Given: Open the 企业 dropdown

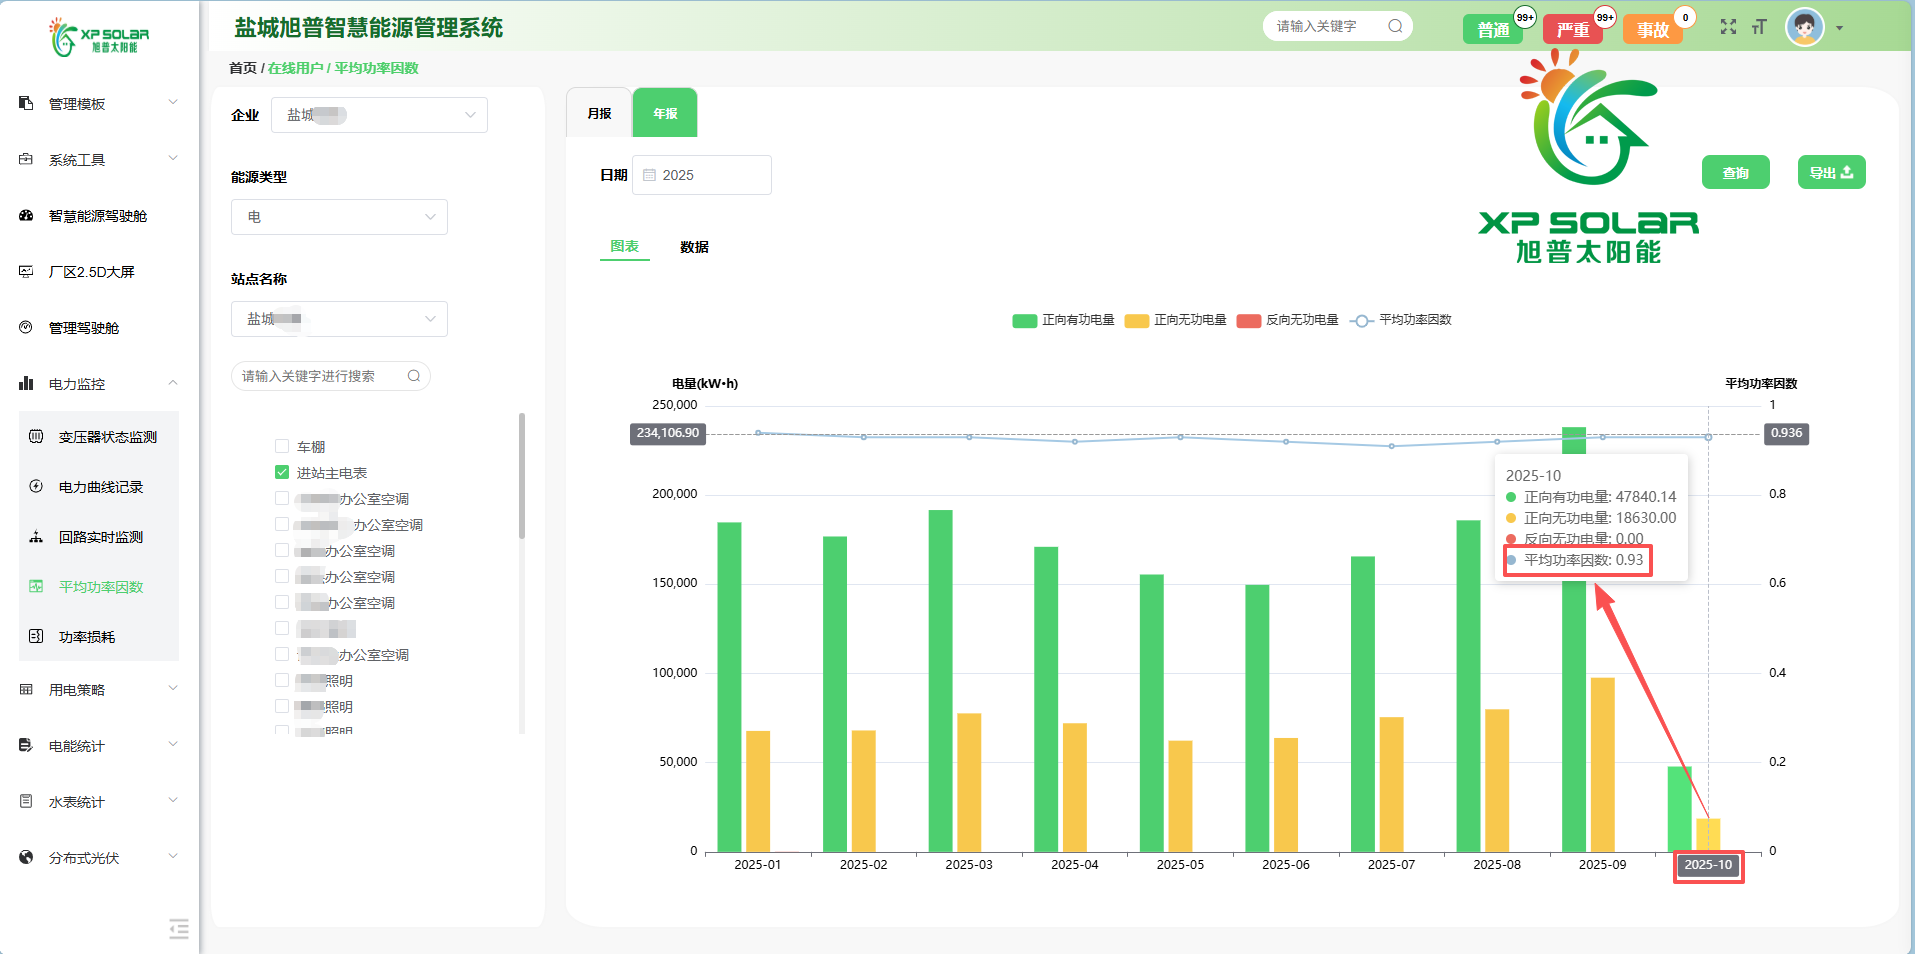Looking at the screenshot, I should 379,115.
